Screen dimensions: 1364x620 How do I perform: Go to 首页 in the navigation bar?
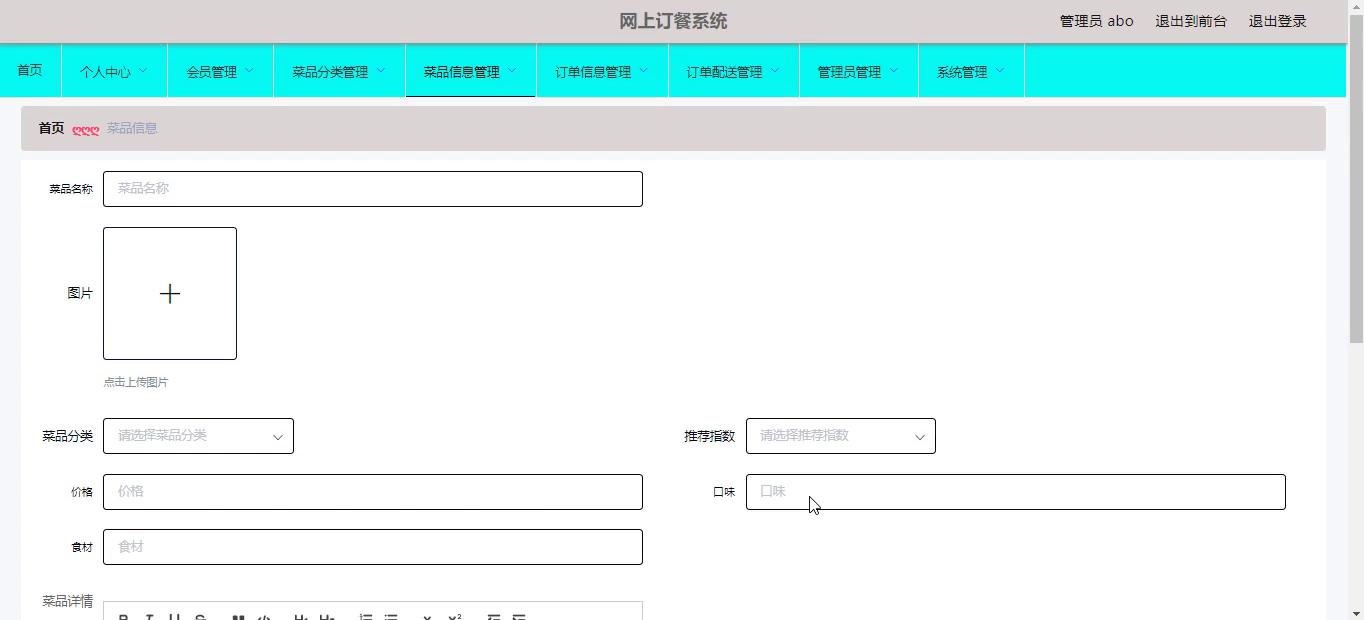pos(30,70)
